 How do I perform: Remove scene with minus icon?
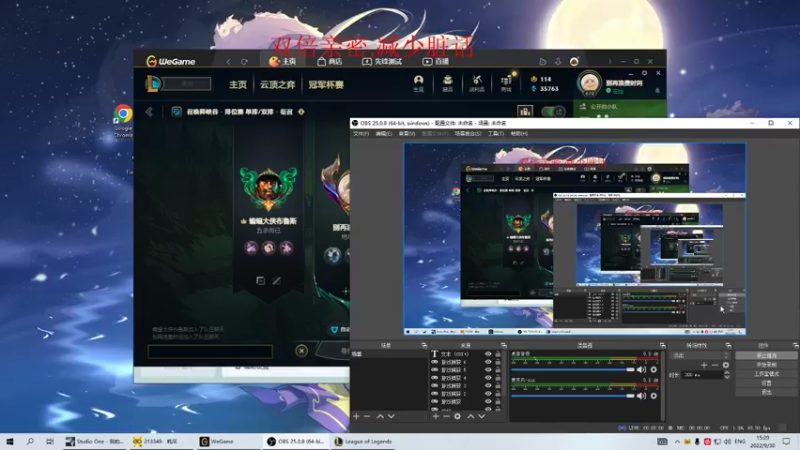367,416
